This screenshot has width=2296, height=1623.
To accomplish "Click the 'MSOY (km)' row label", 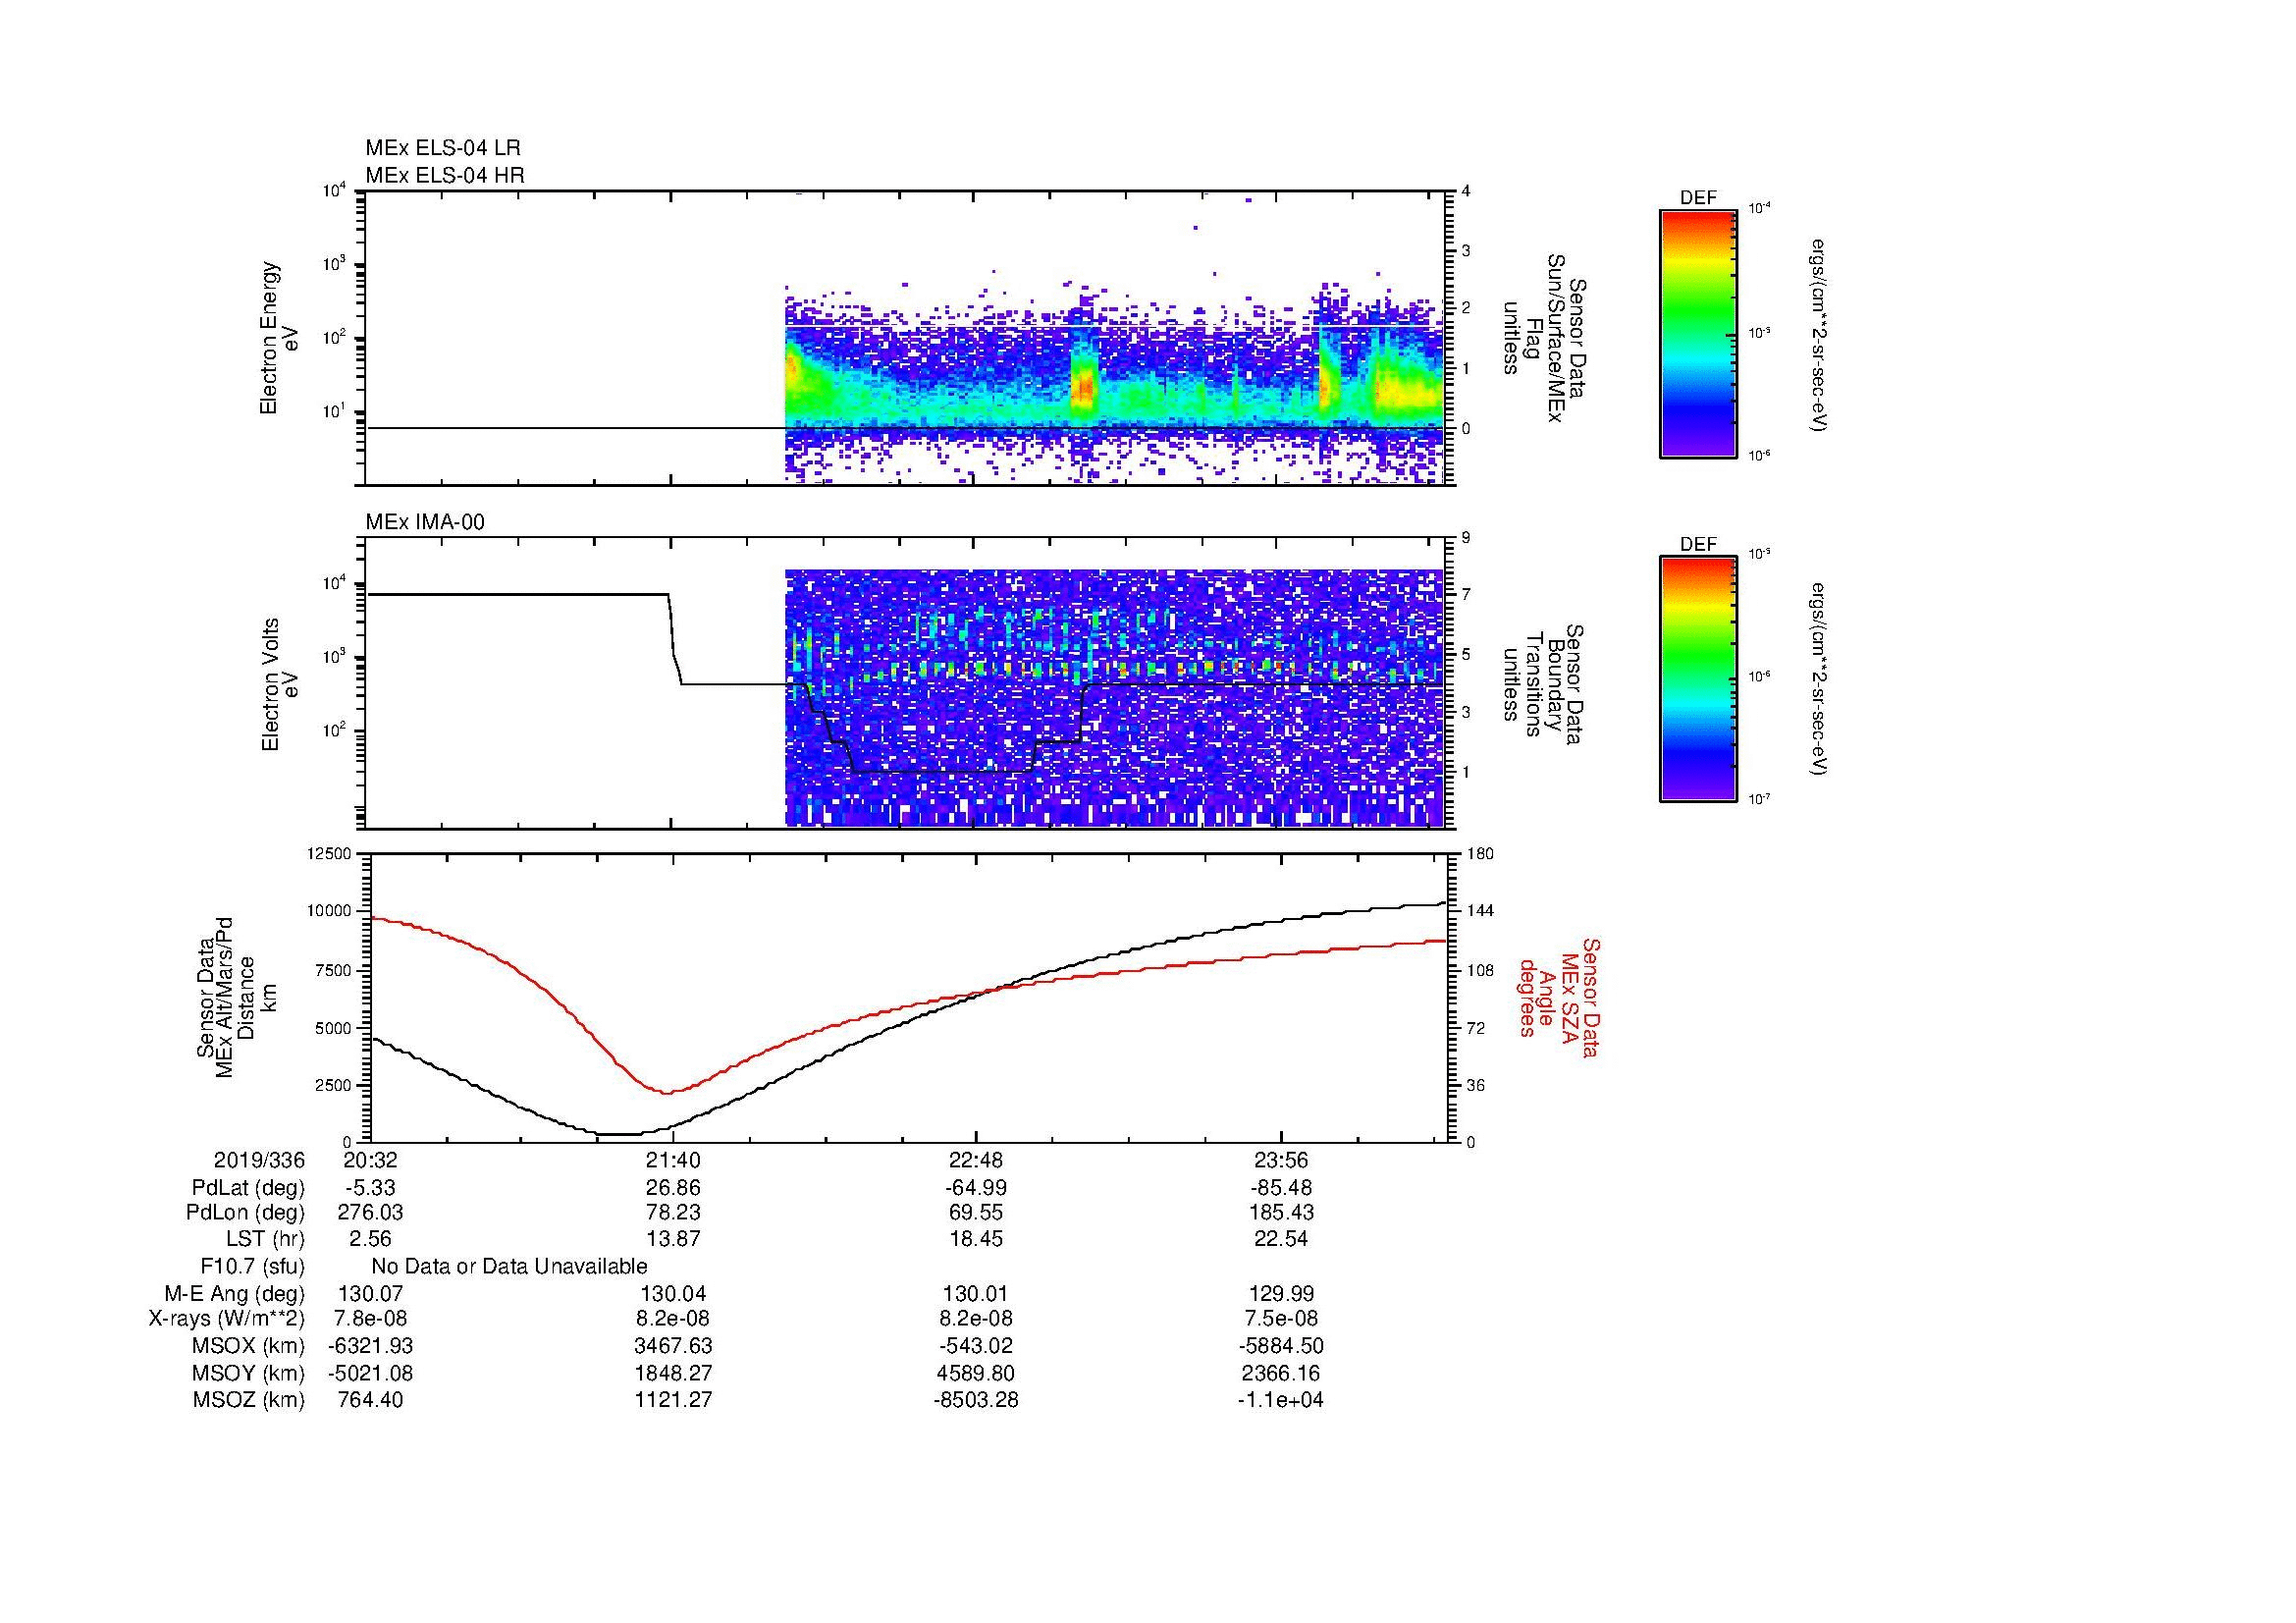I will point(248,1373).
